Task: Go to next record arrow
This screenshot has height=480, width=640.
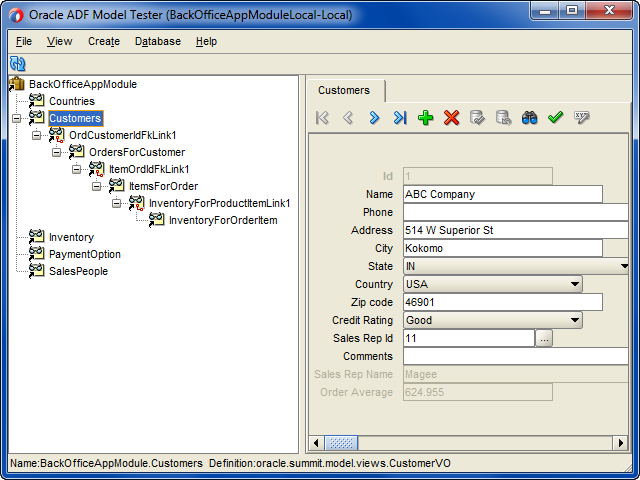Action: click(374, 118)
